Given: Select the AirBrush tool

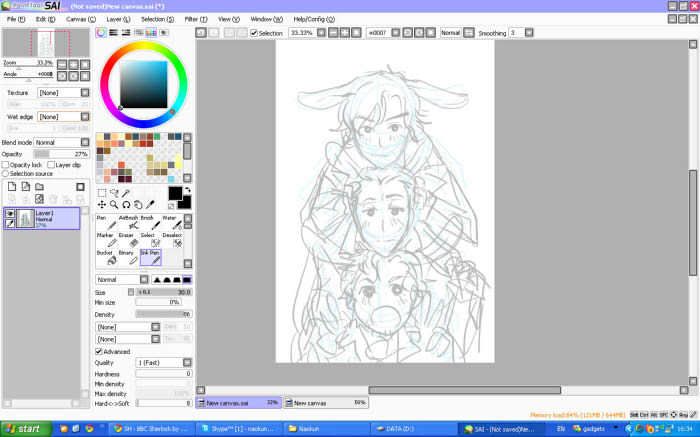Looking at the screenshot, I should pyautogui.click(x=127, y=223).
